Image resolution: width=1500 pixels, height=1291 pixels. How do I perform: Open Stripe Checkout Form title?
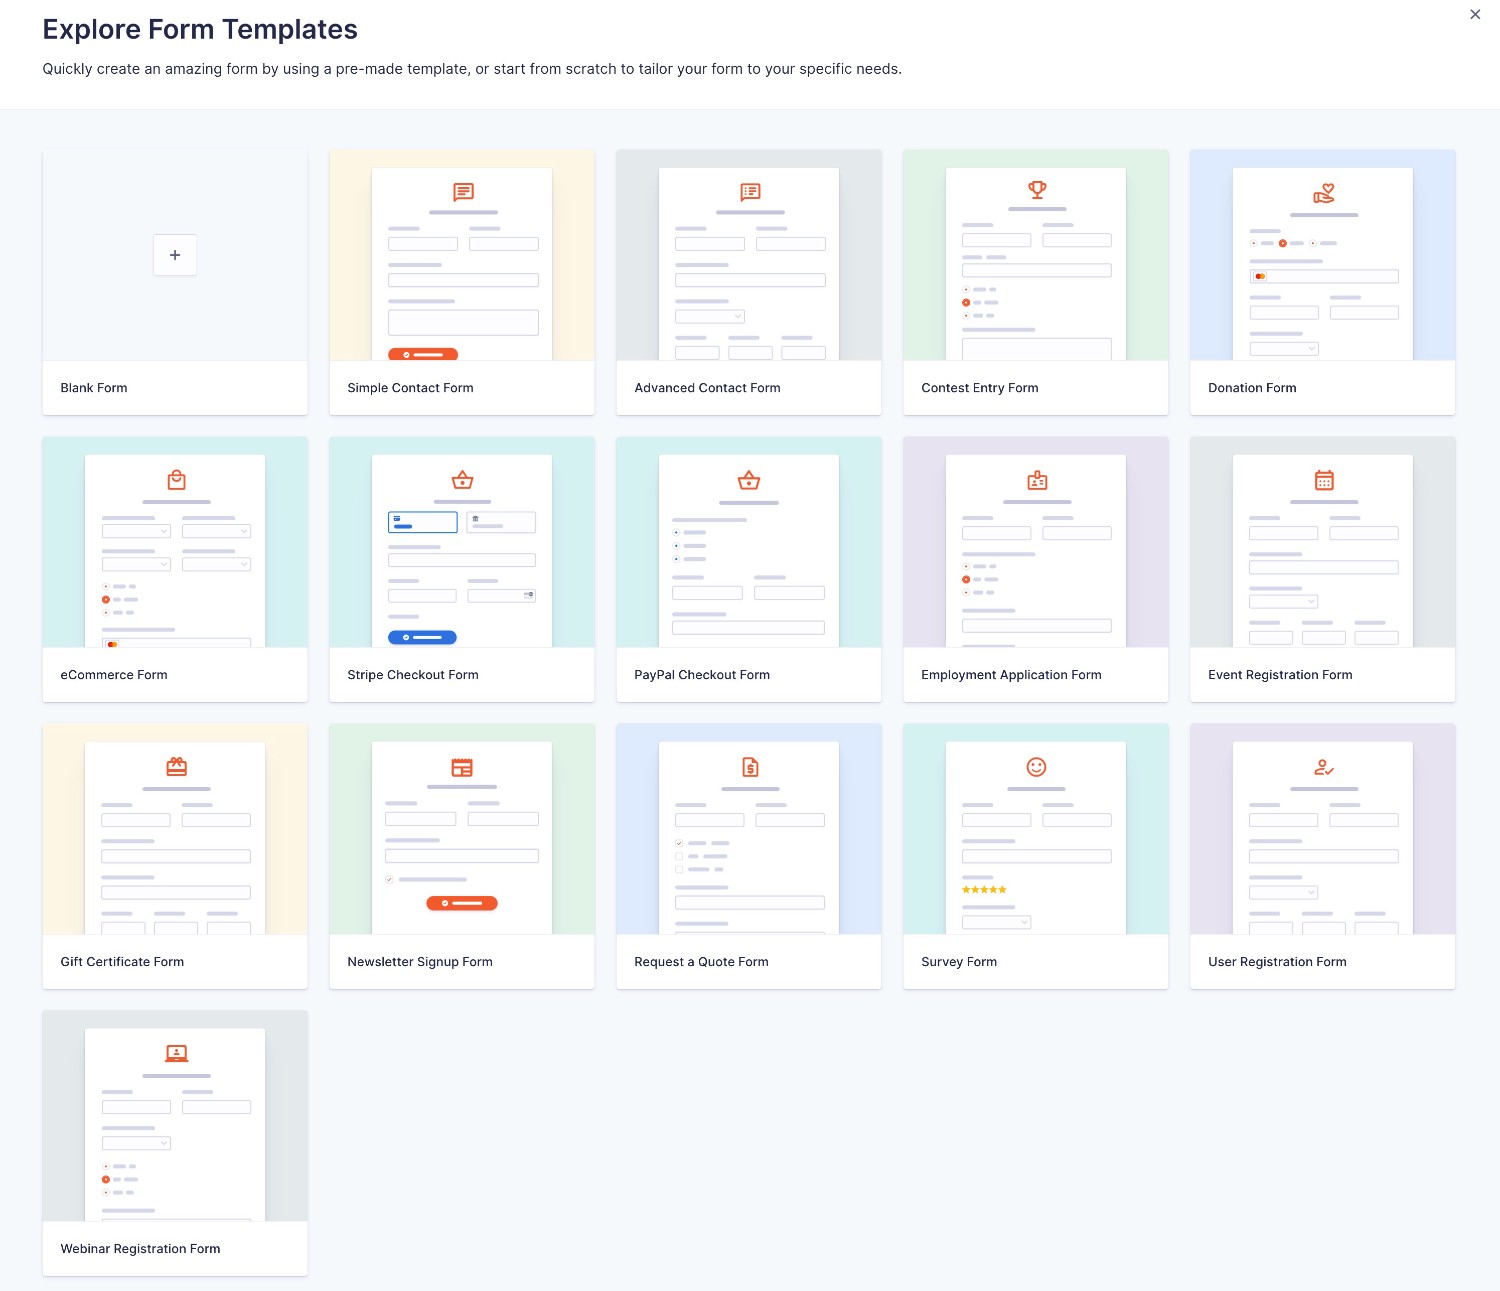413,675
